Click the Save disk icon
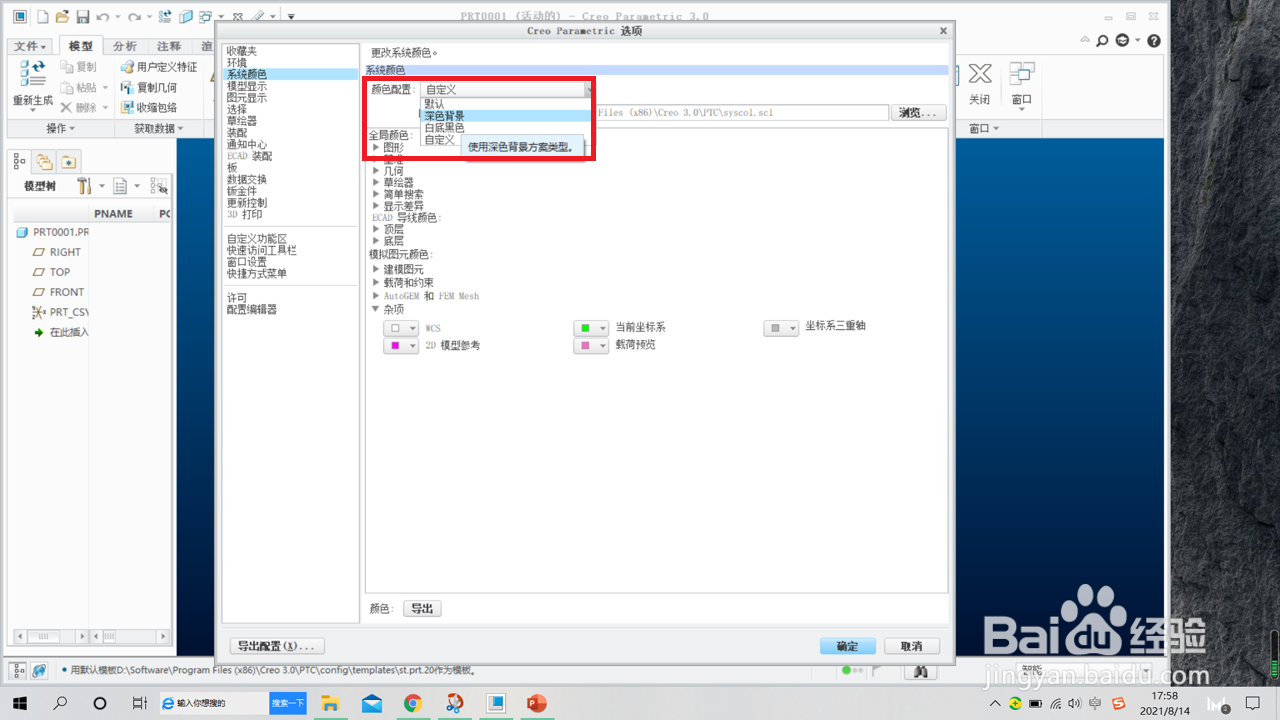Screen dimensions: 1280x720 82,16
